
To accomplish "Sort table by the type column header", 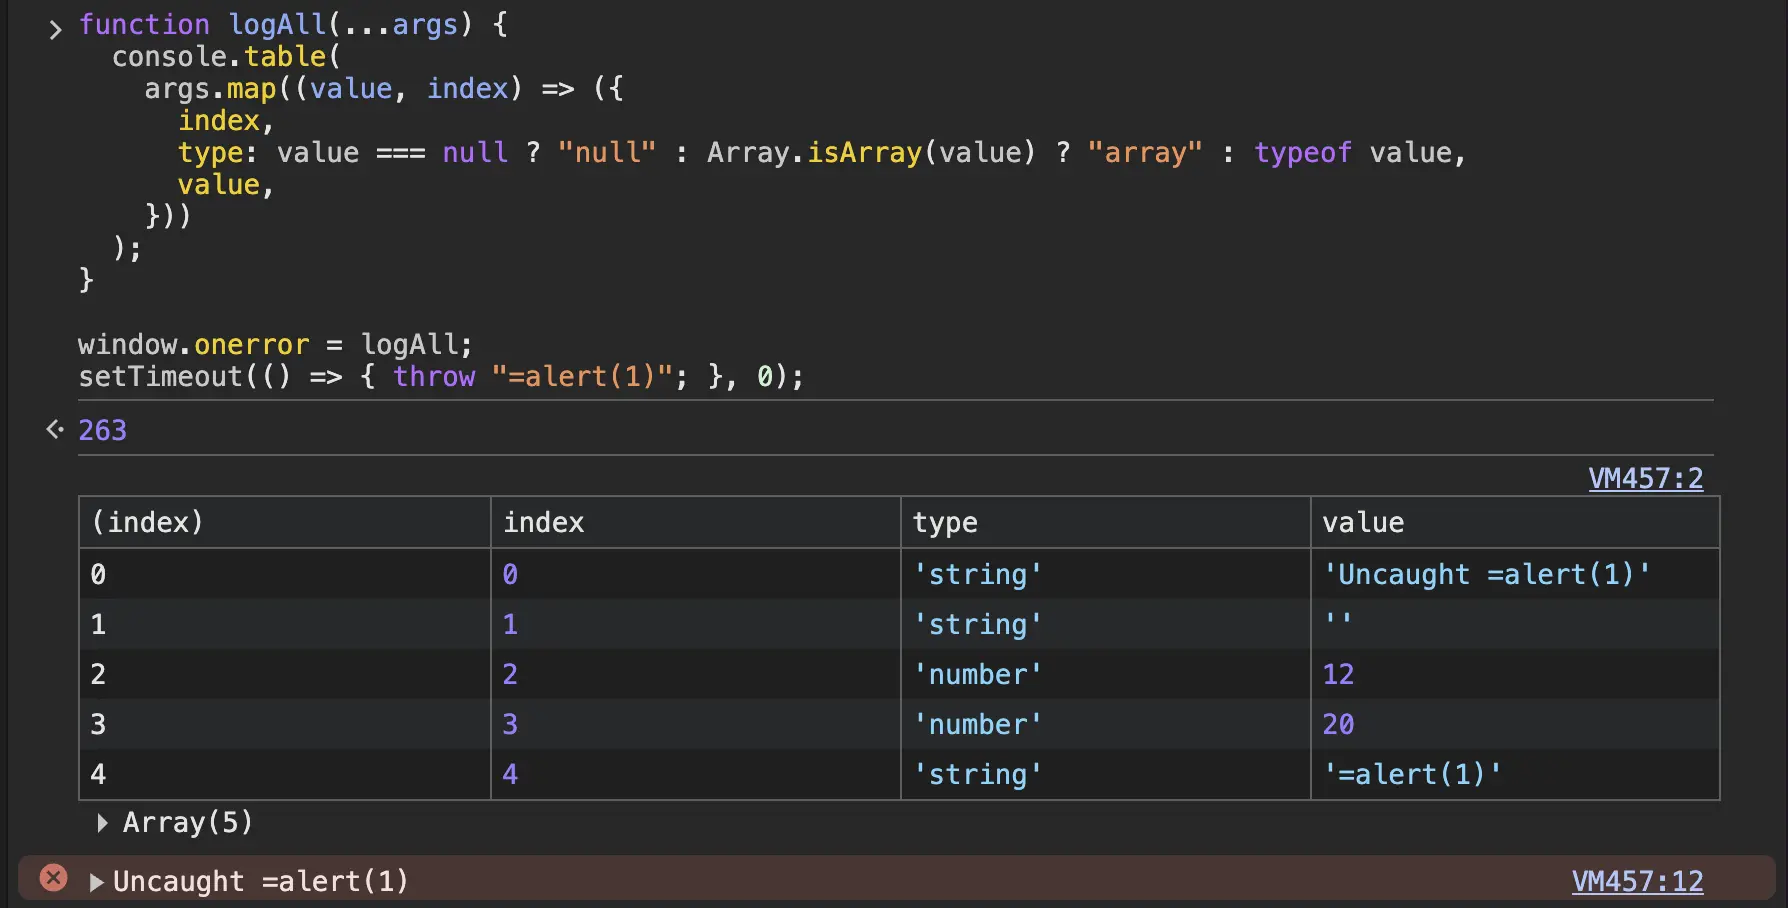I will [x=1105, y=522].
